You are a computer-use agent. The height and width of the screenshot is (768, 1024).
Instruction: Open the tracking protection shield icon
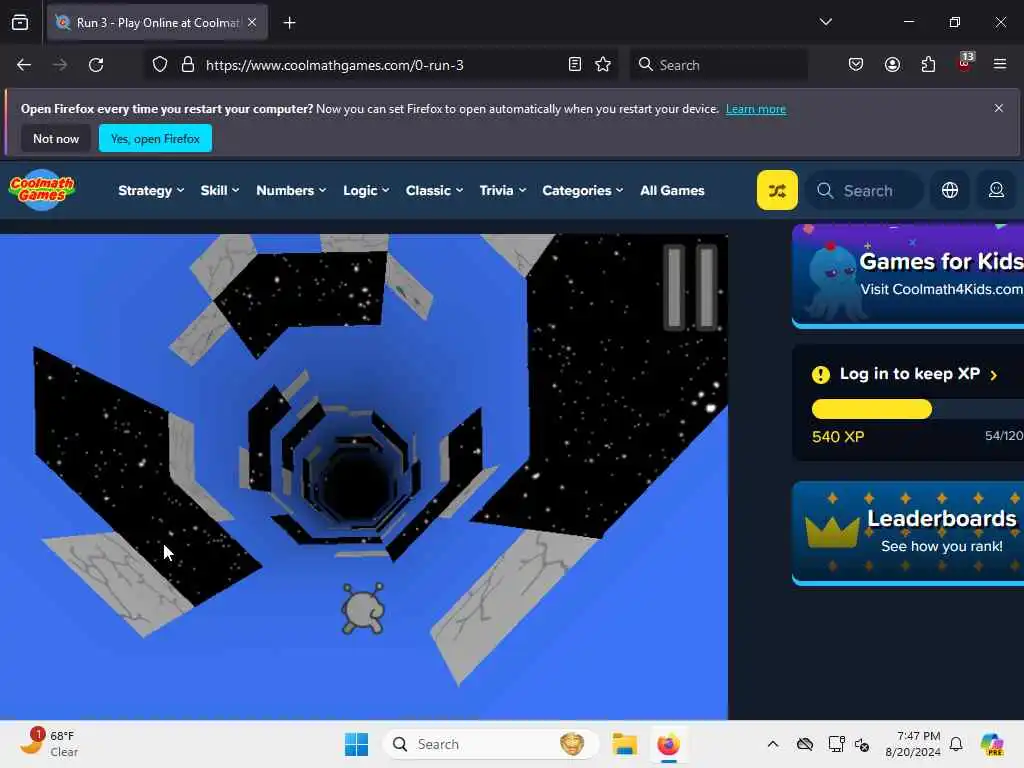(x=160, y=65)
